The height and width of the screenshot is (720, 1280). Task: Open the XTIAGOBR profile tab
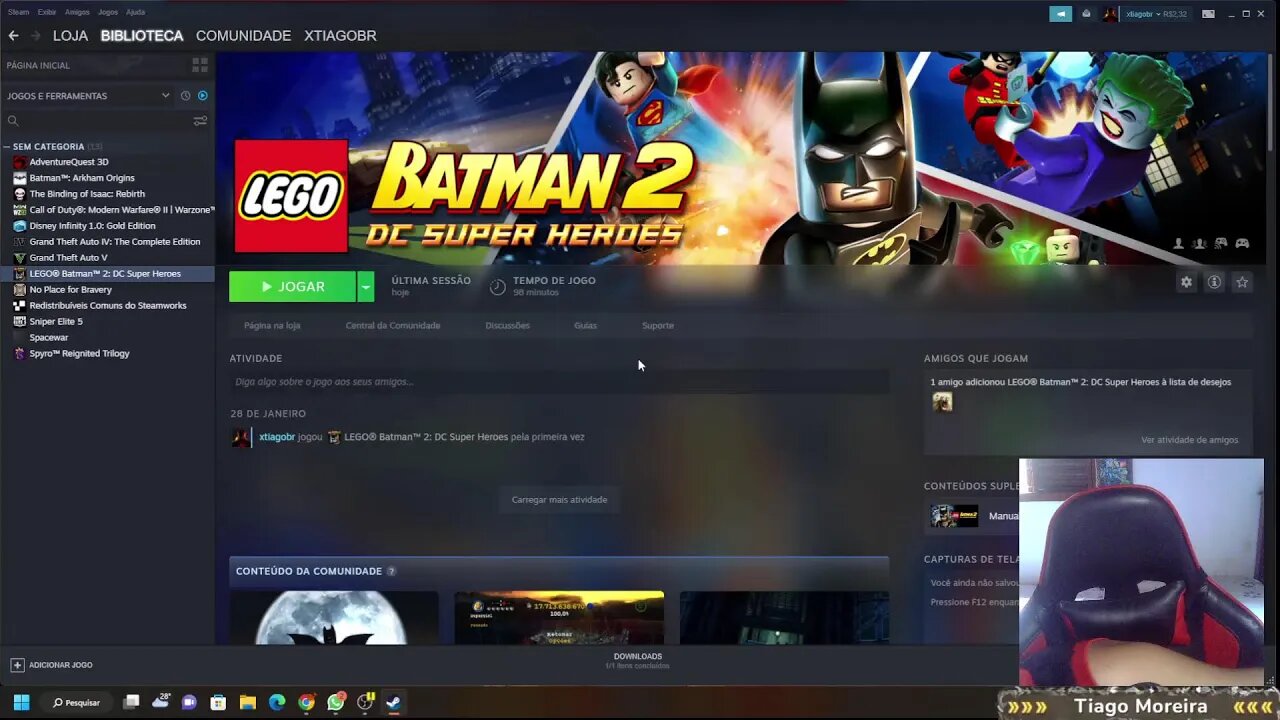pyautogui.click(x=340, y=35)
